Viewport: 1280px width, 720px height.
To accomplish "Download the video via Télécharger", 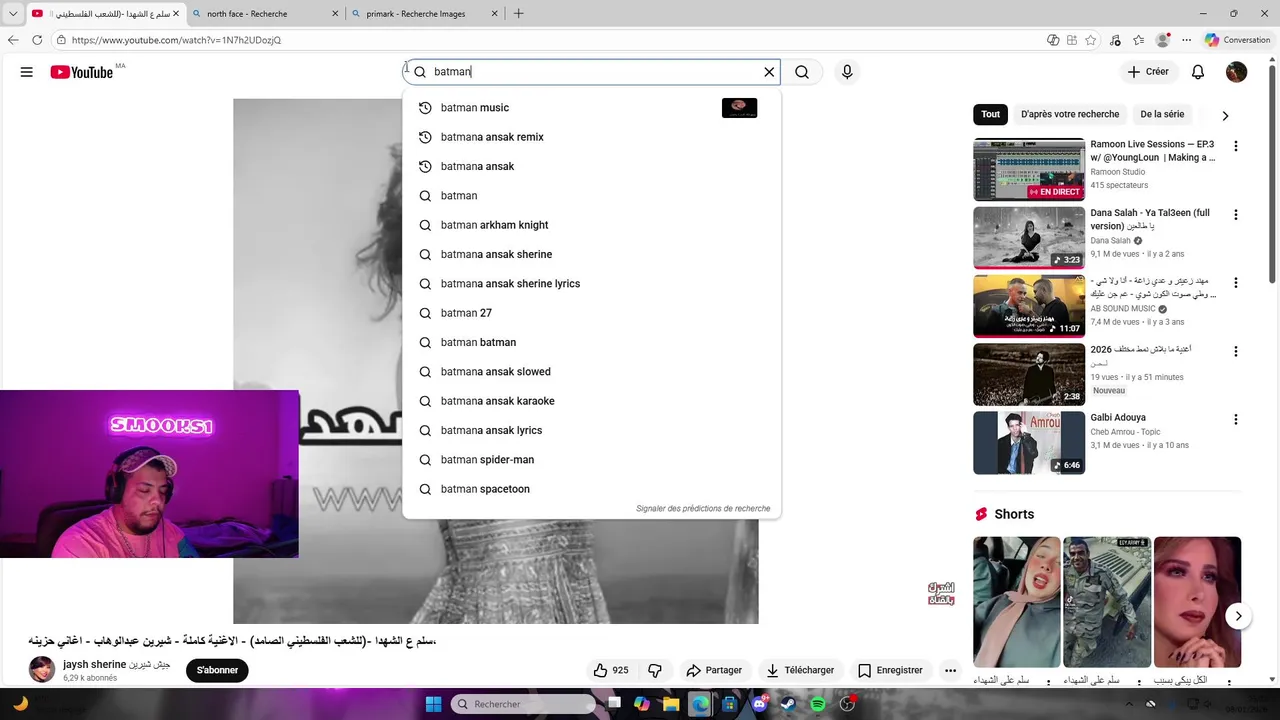I will [800, 670].
